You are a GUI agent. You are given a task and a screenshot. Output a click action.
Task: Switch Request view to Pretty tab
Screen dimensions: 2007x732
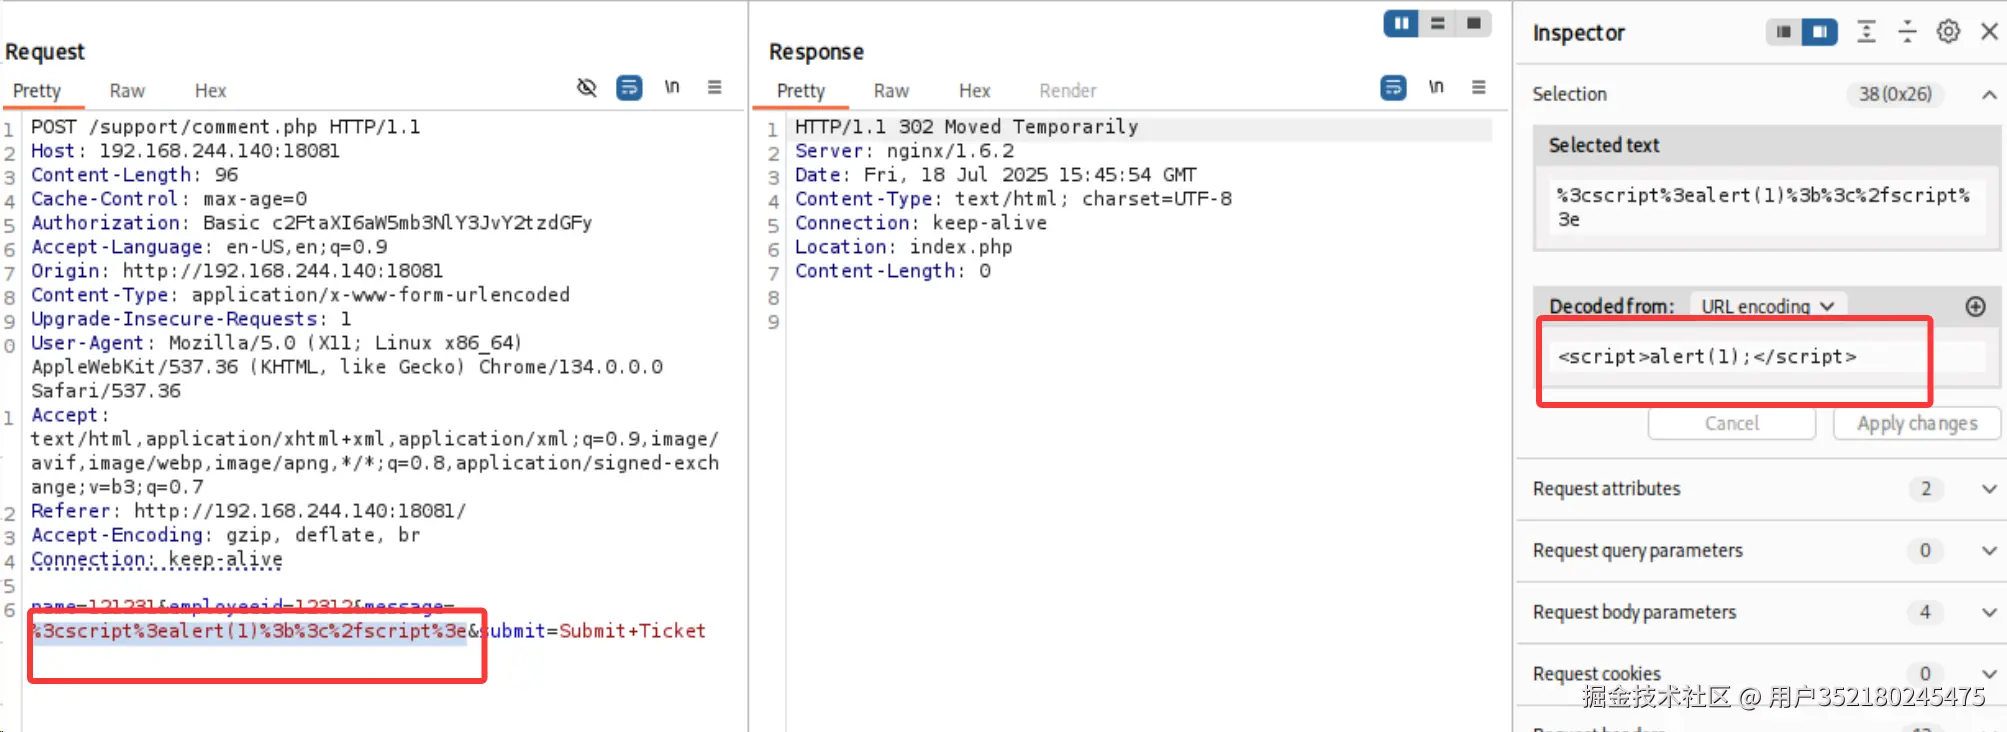(37, 91)
